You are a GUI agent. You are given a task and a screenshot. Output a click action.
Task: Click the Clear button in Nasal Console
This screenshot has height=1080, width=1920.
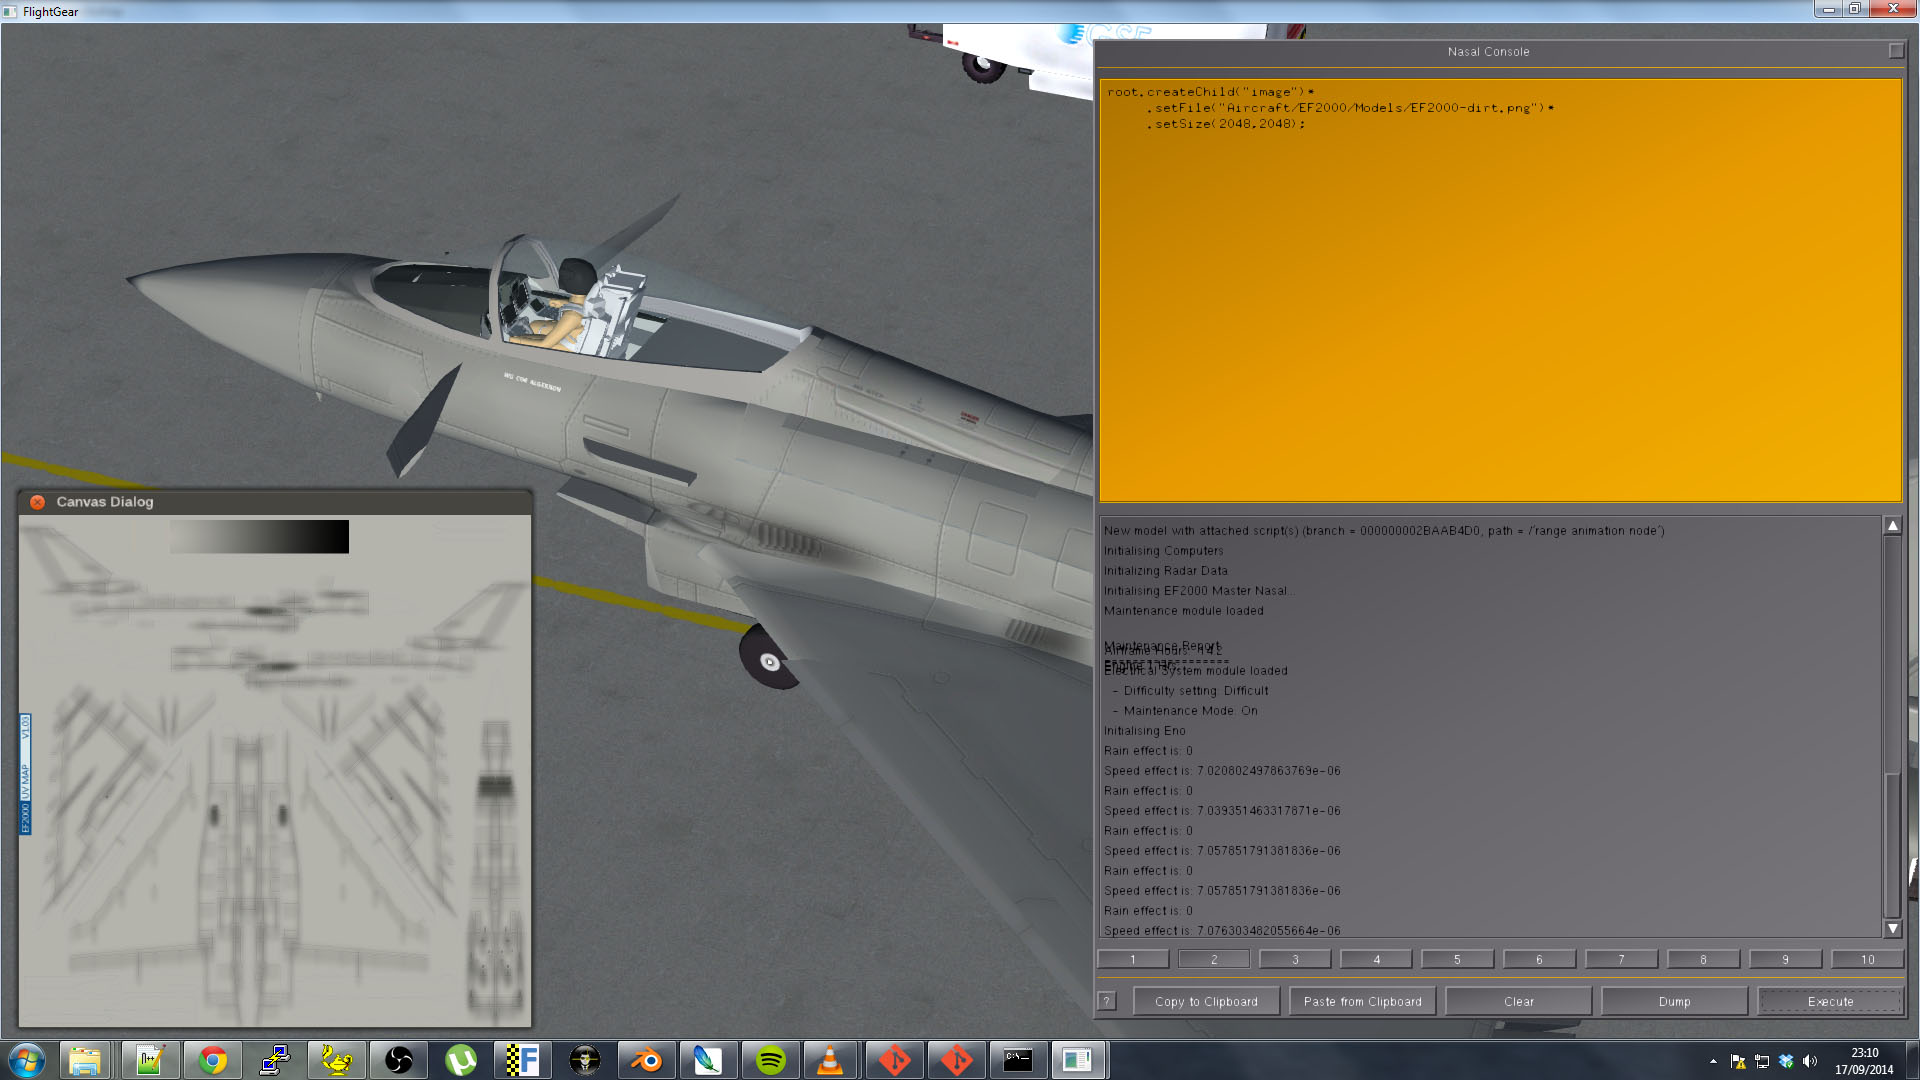(1518, 1001)
